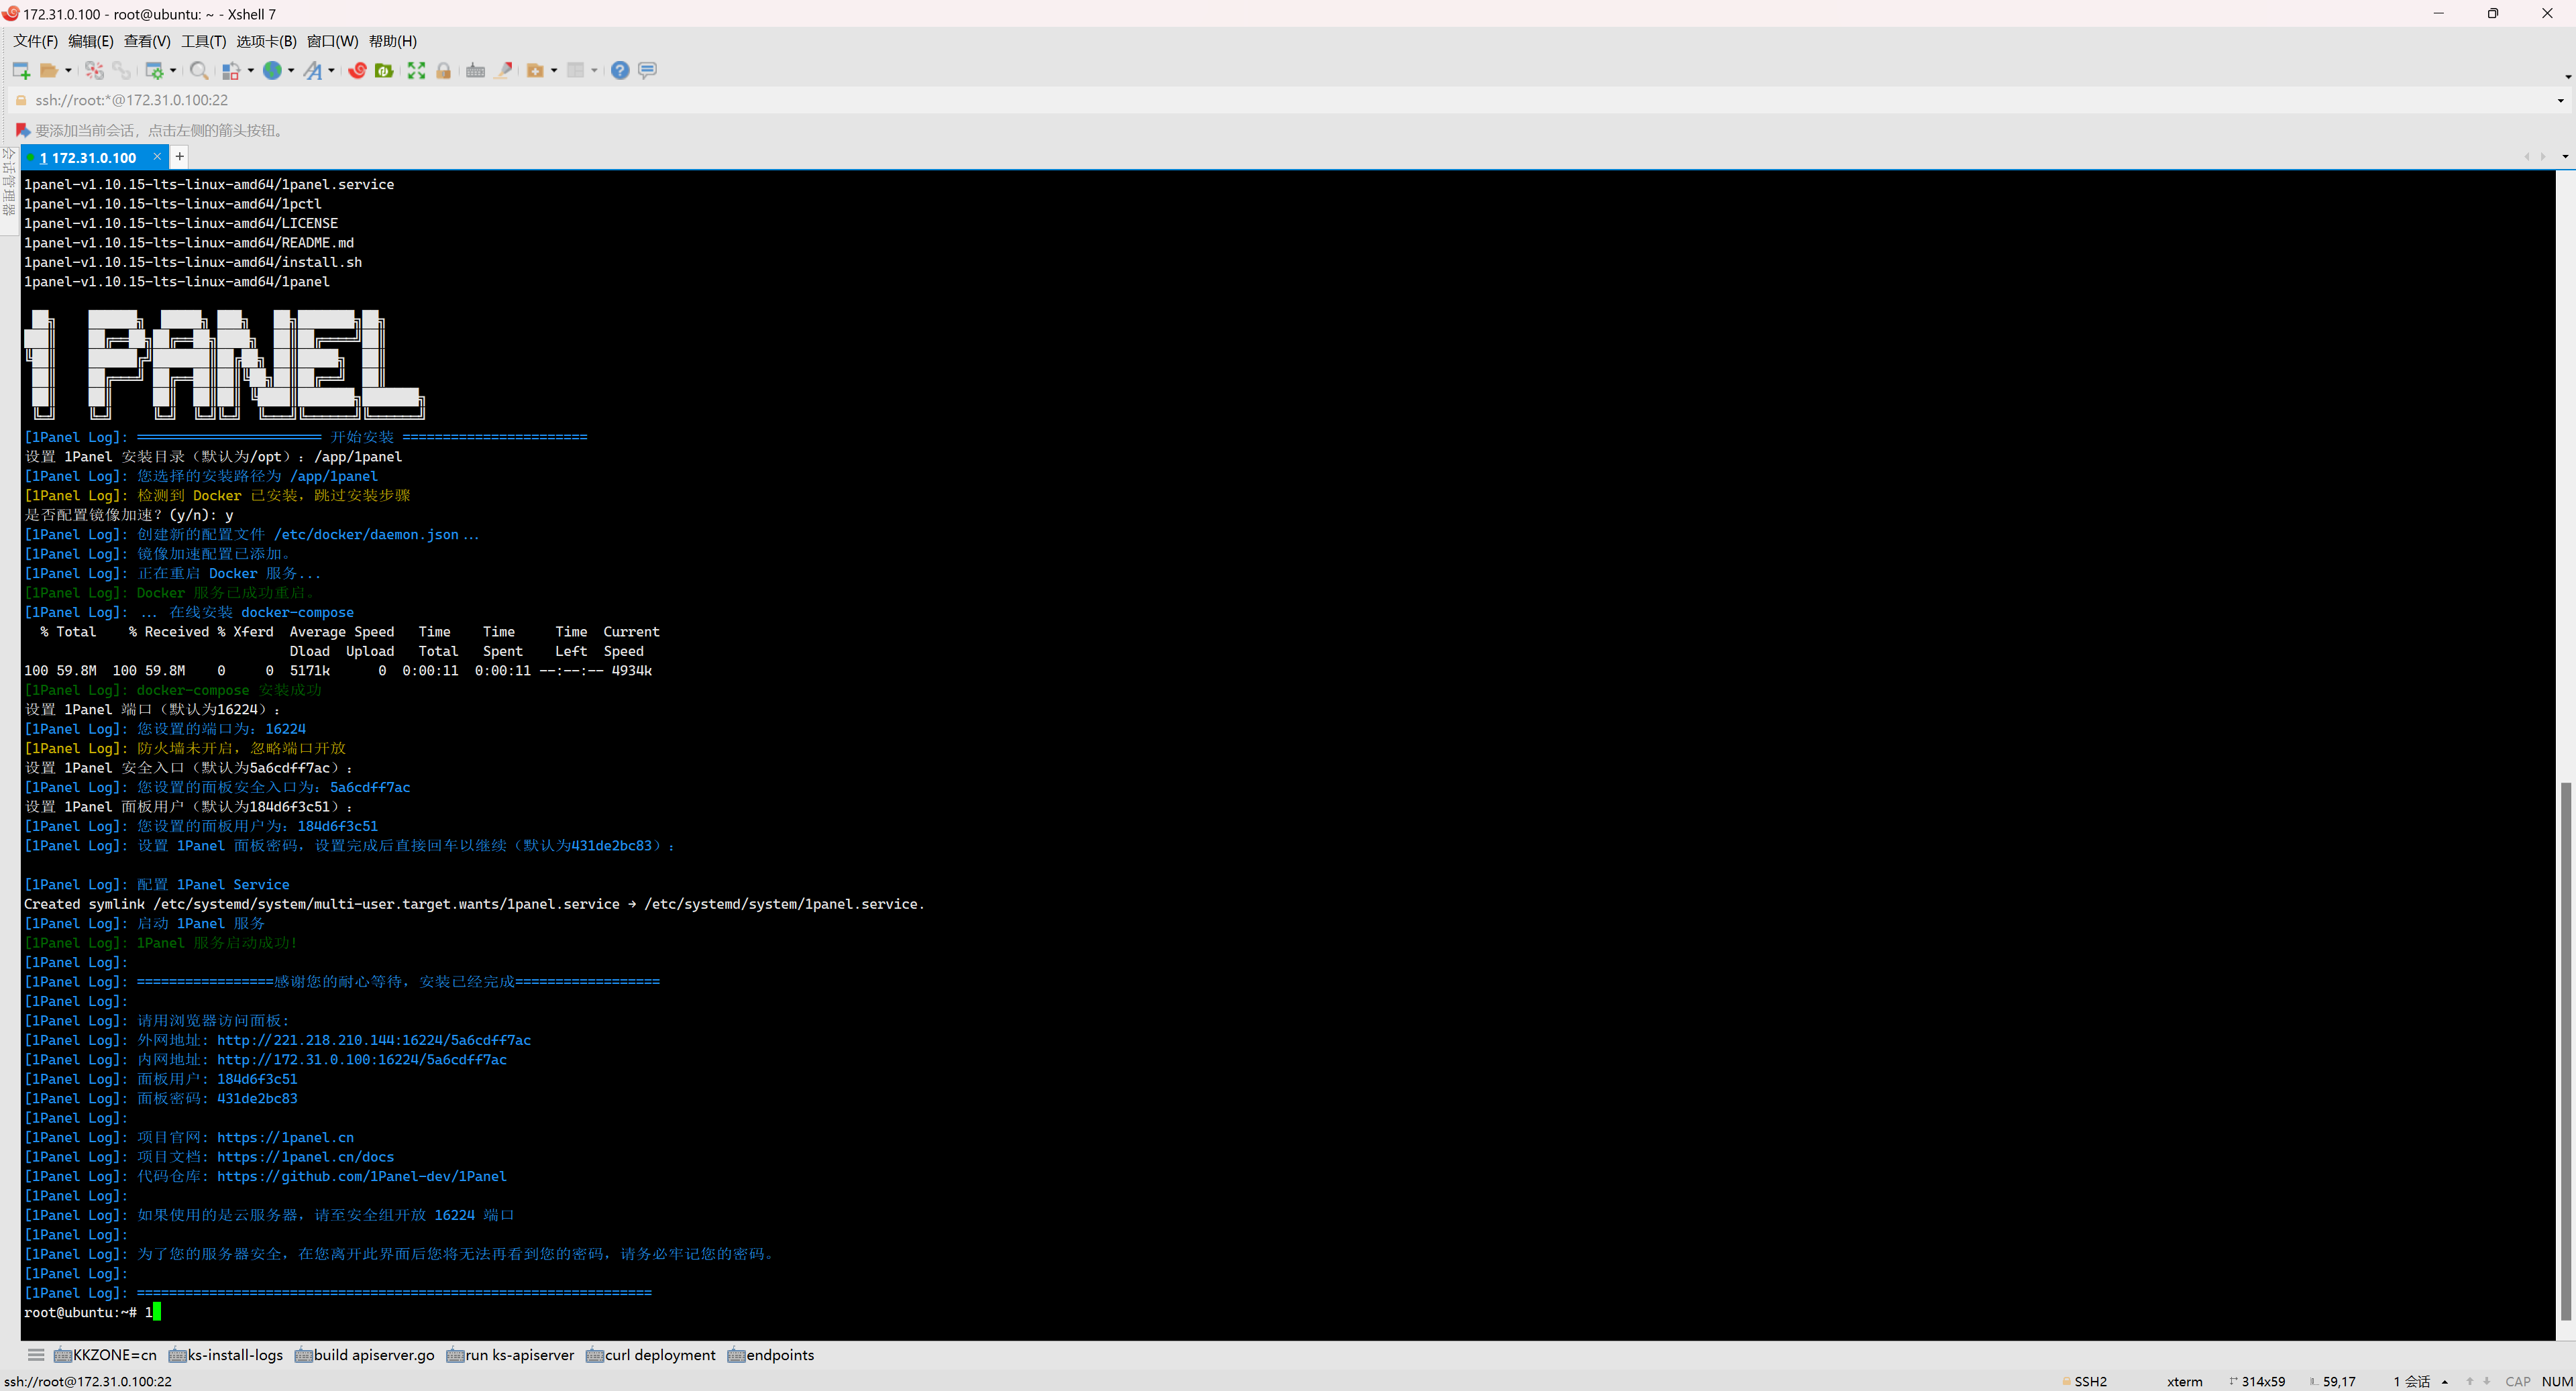Open the quick command bar hamburger menu
Image resolution: width=2576 pixels, height=1391 pixels.
click(x=36, y=1355)
